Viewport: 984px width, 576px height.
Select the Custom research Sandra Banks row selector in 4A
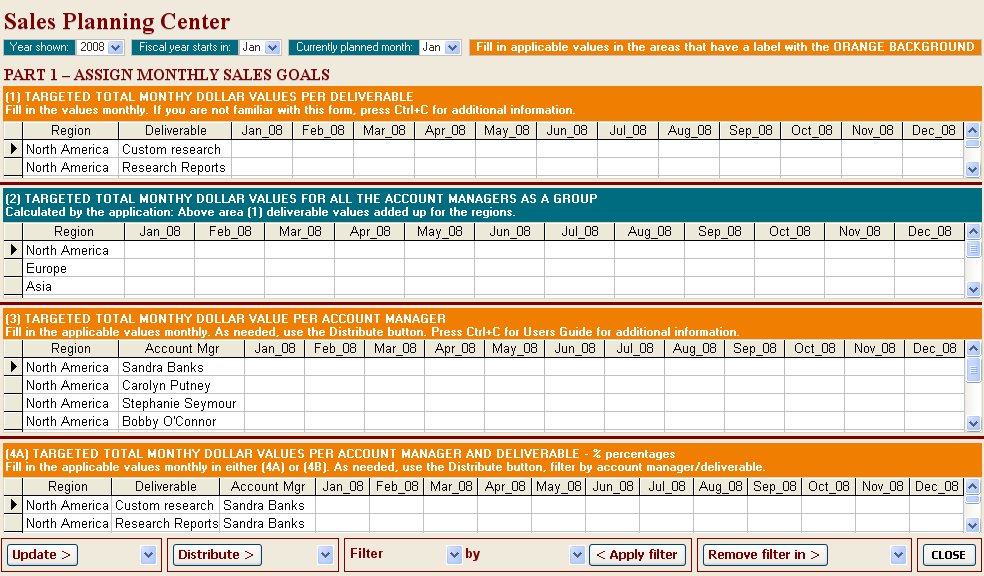click(x=13, y=505)
